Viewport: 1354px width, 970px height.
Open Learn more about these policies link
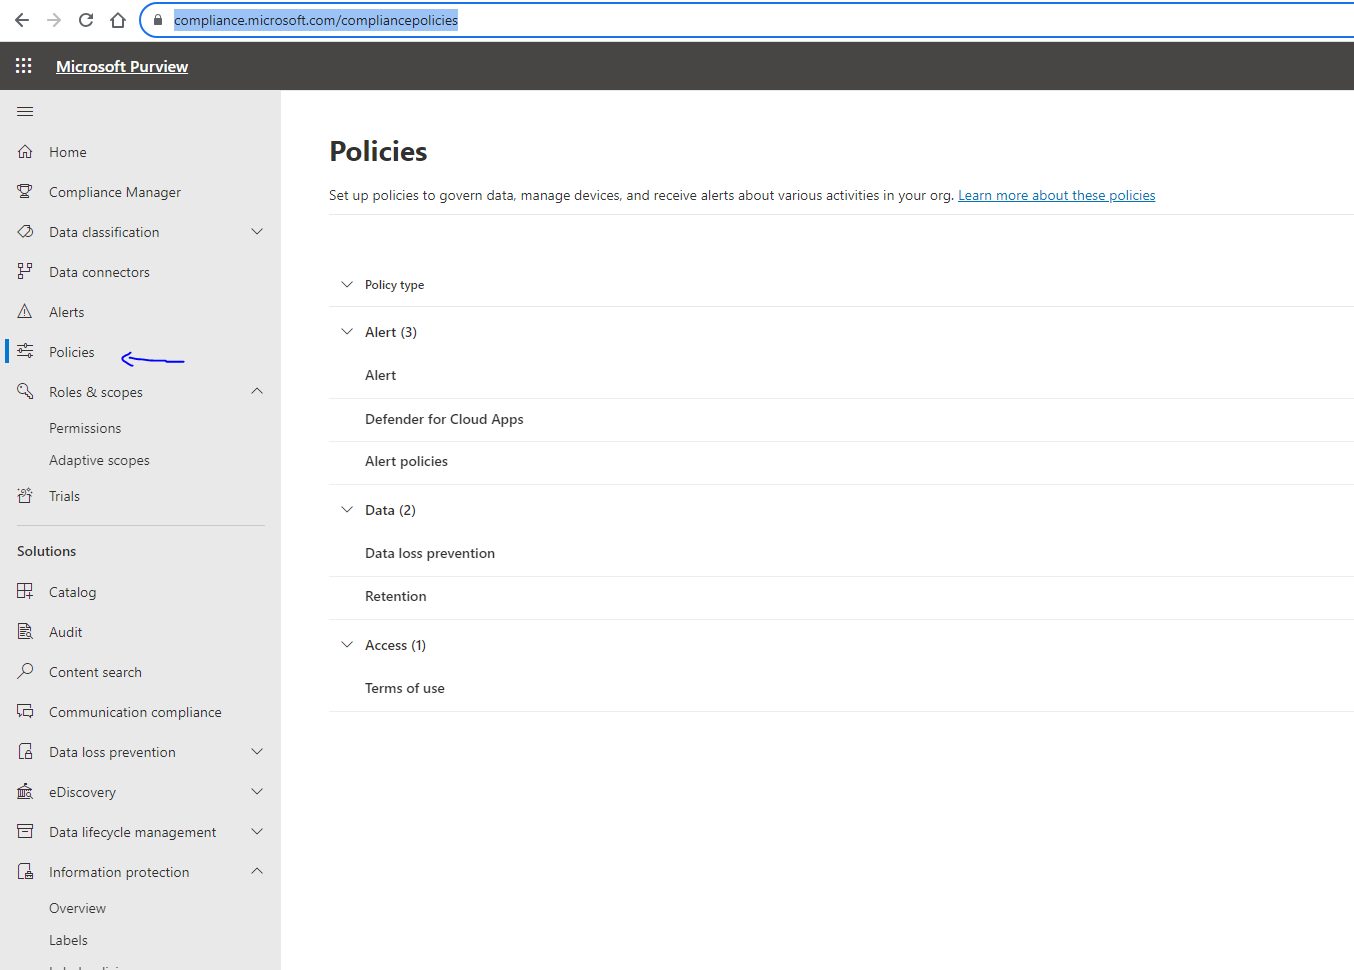click(1056, 195)
